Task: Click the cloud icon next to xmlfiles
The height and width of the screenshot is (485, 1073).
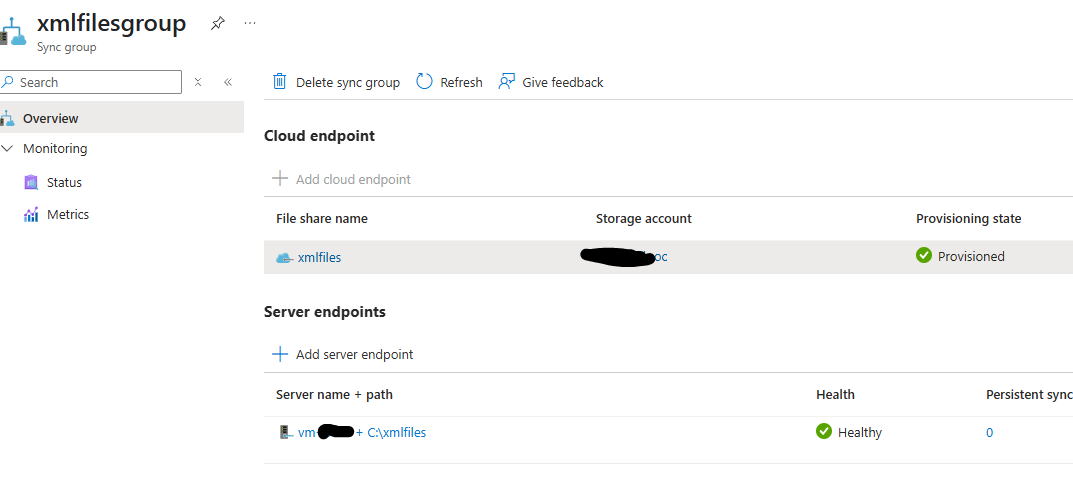Action: (284, 258)
